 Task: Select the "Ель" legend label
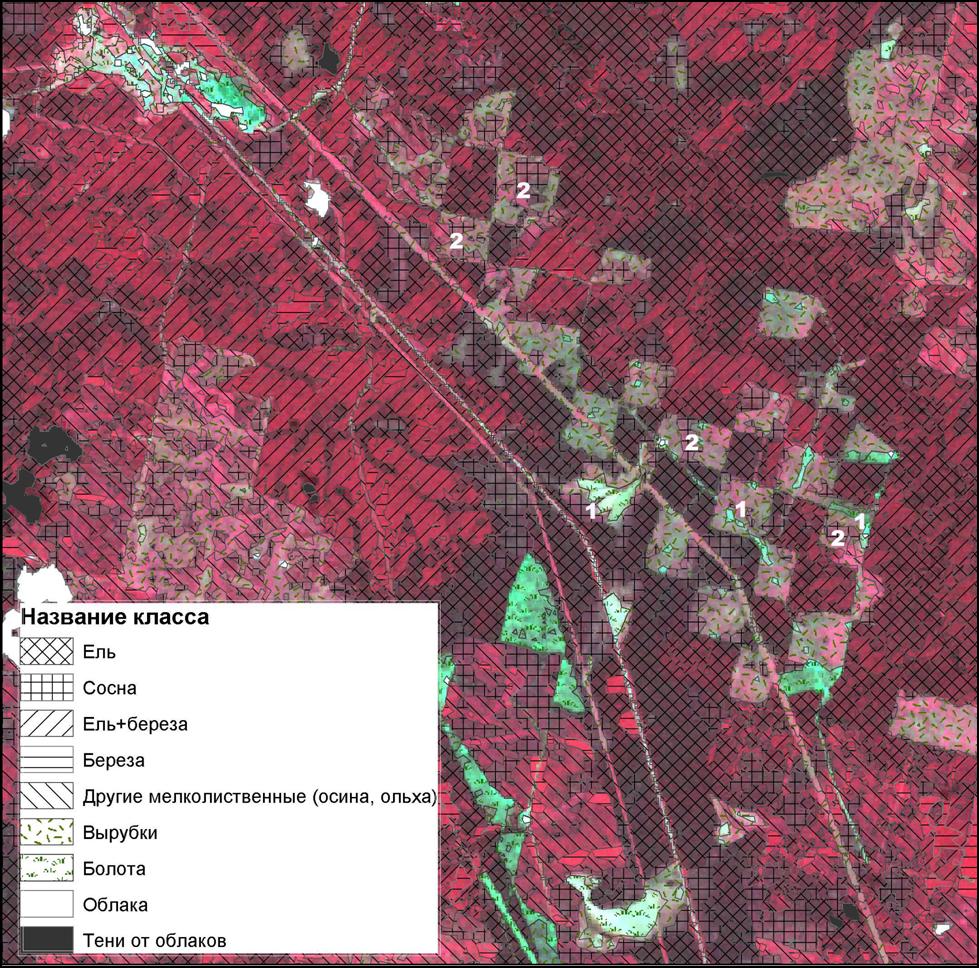99,652
